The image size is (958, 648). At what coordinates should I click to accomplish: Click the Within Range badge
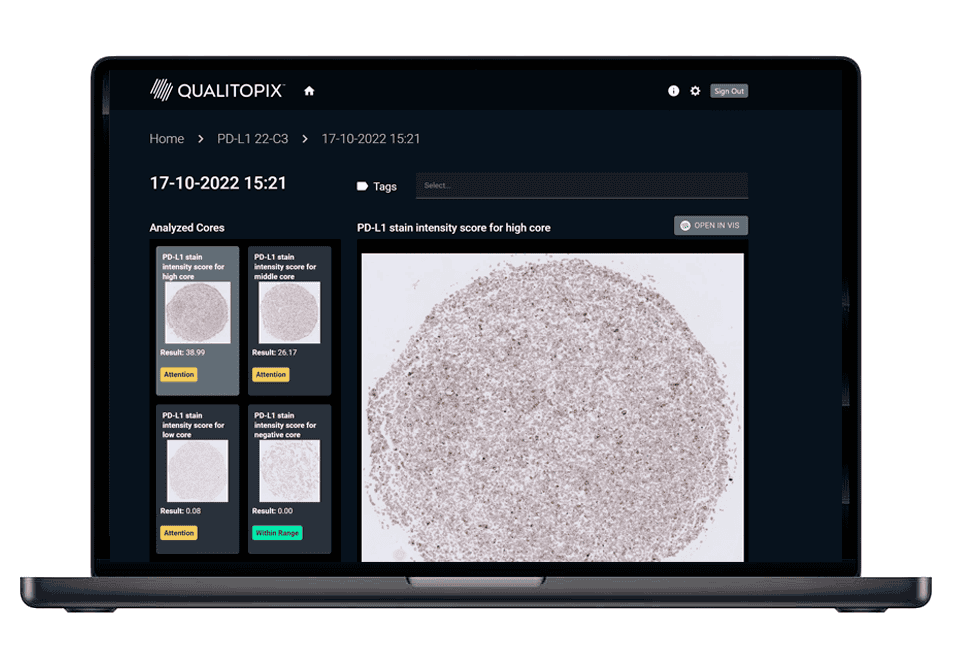(277, 533)
